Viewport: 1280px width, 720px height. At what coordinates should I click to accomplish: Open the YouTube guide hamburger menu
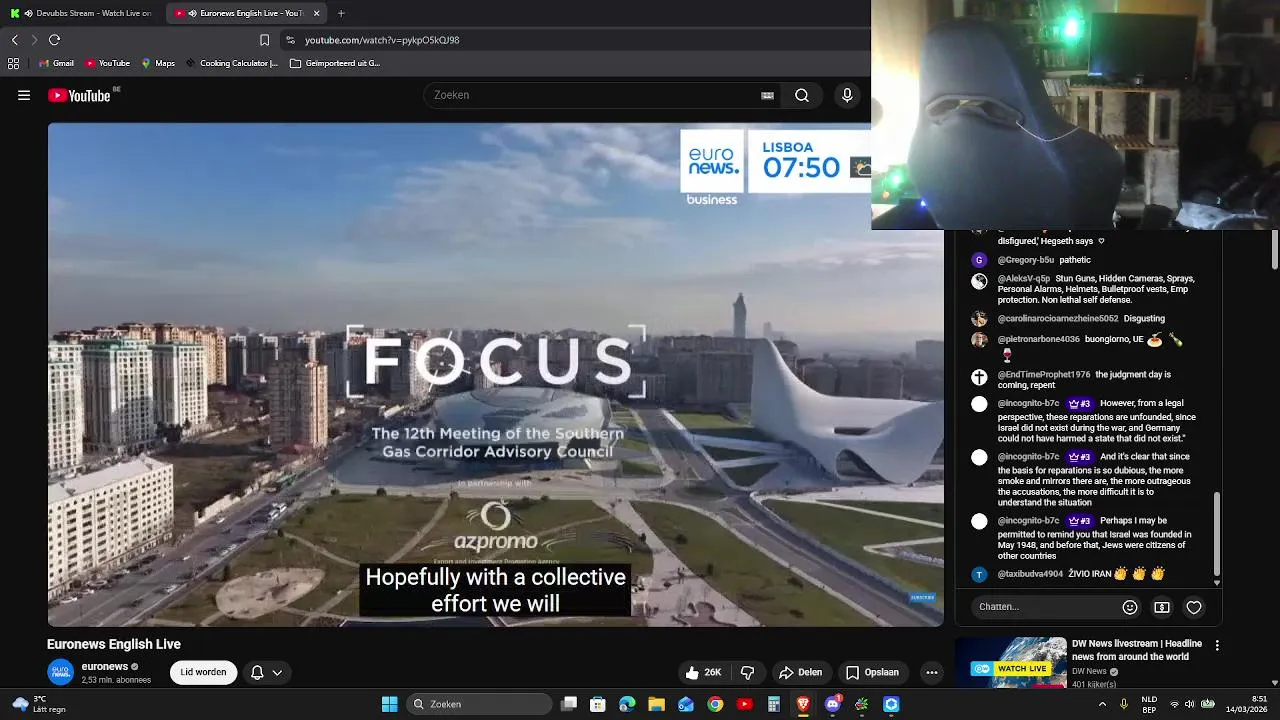24,95
